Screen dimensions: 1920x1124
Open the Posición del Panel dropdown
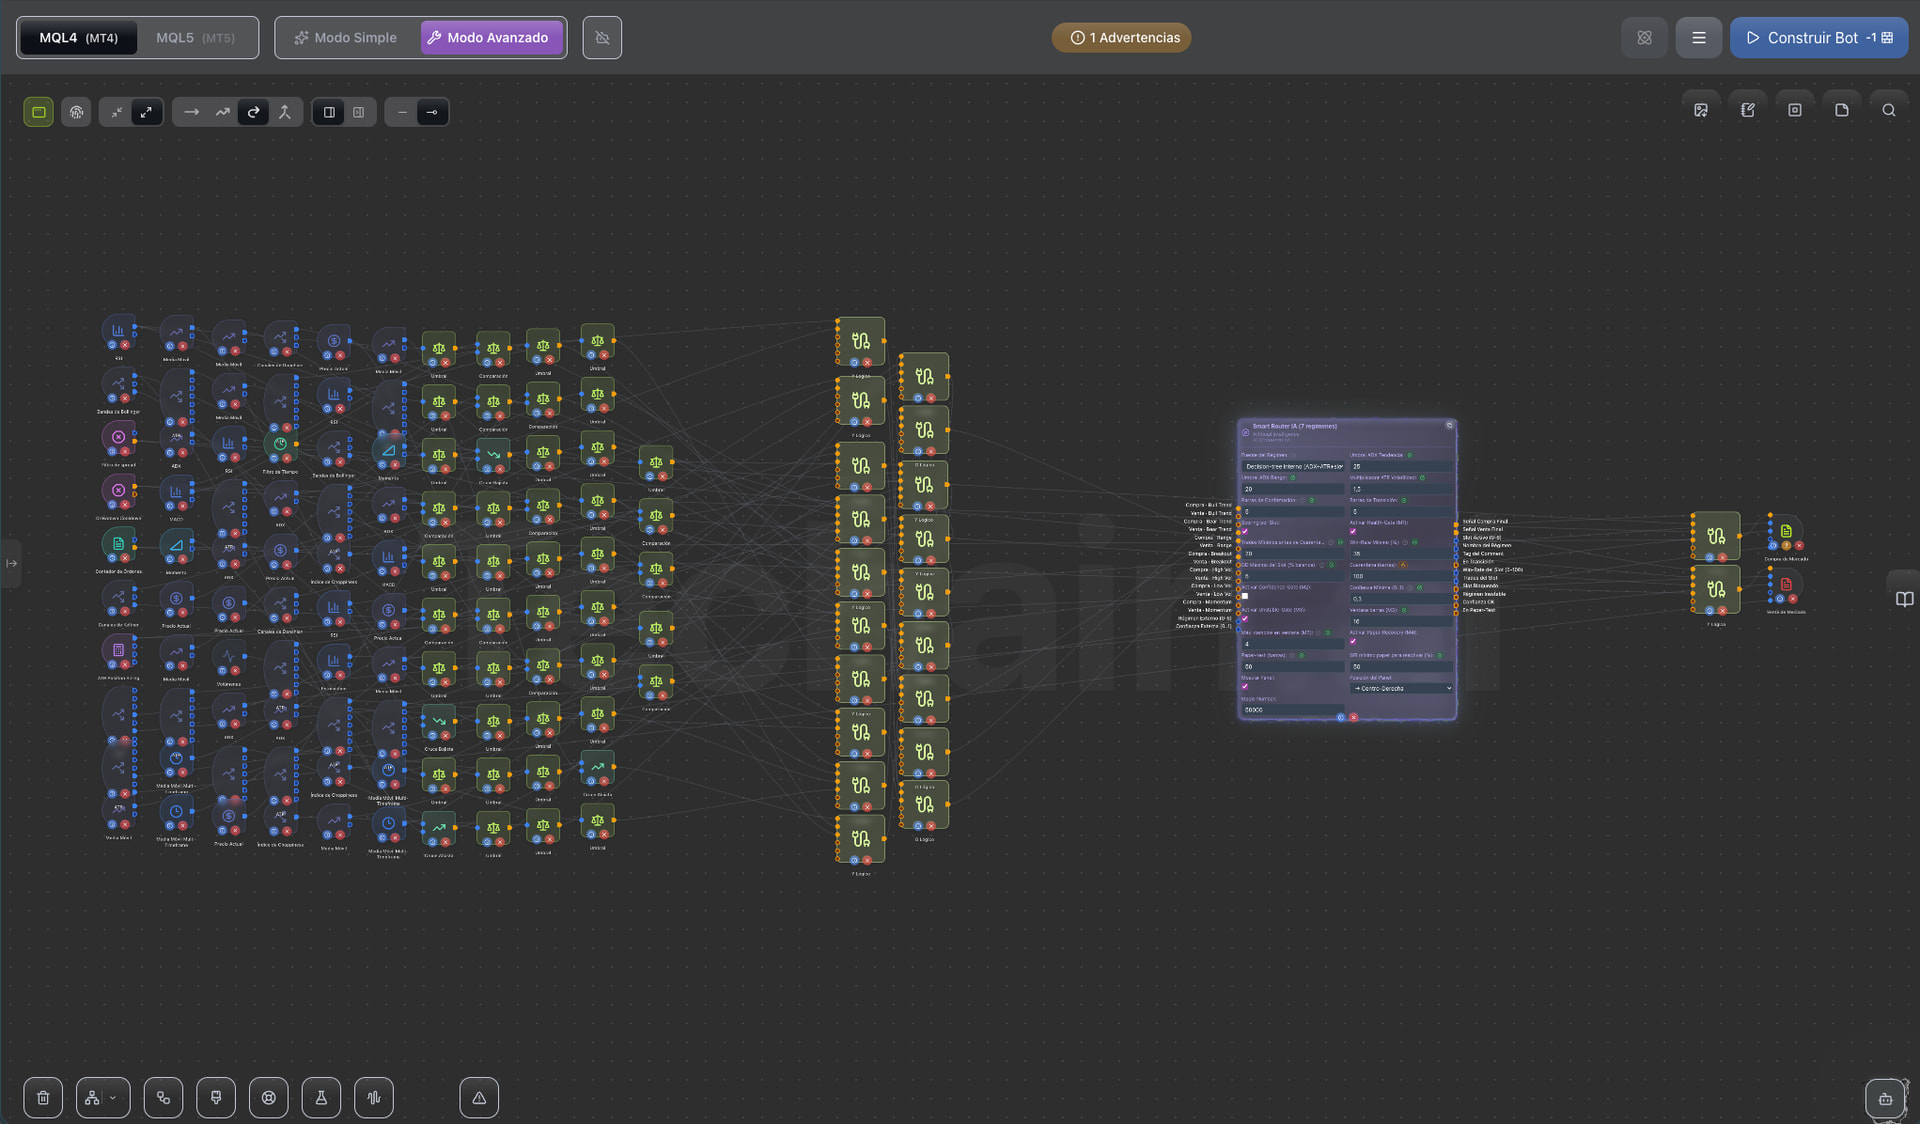tap(1401, 688)
